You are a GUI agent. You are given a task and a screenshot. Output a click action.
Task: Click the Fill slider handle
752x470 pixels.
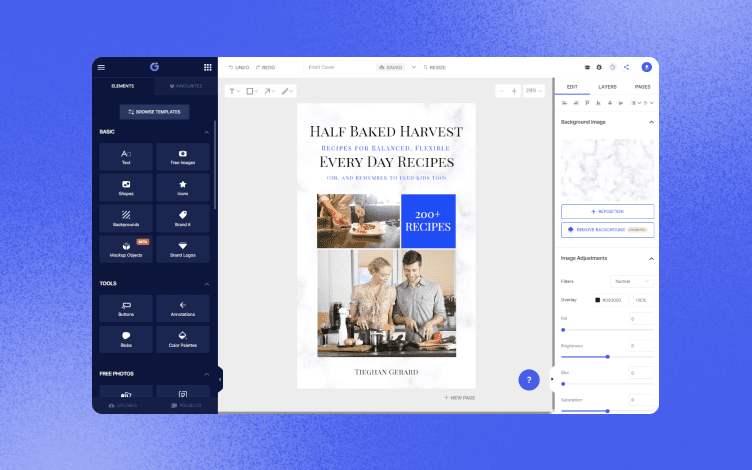[x=563, y=330]
